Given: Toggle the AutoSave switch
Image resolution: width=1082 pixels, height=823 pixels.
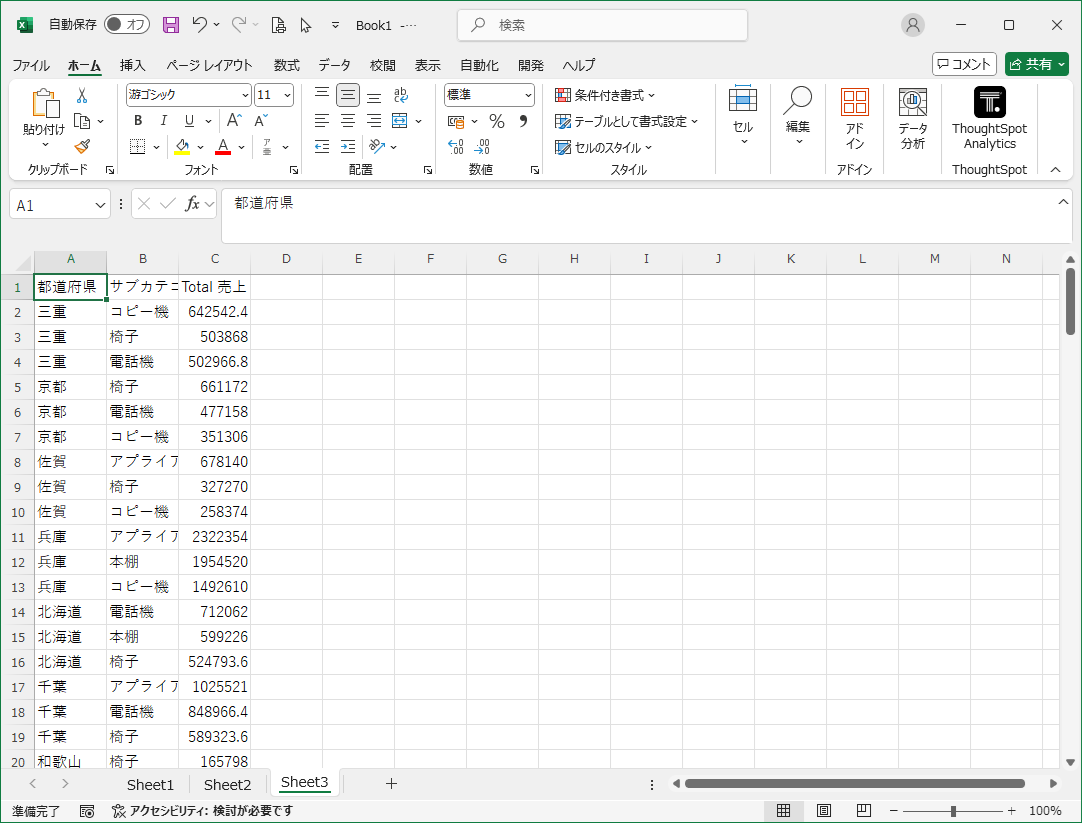Looking at the screenshot, I should tap(127, 25).
